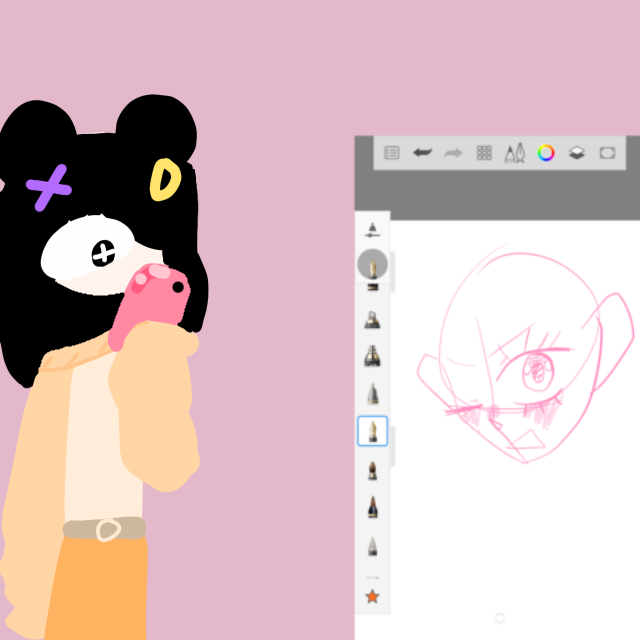Select the light grey eraser tip
This screenshot has height=640, width=640.
372,545
